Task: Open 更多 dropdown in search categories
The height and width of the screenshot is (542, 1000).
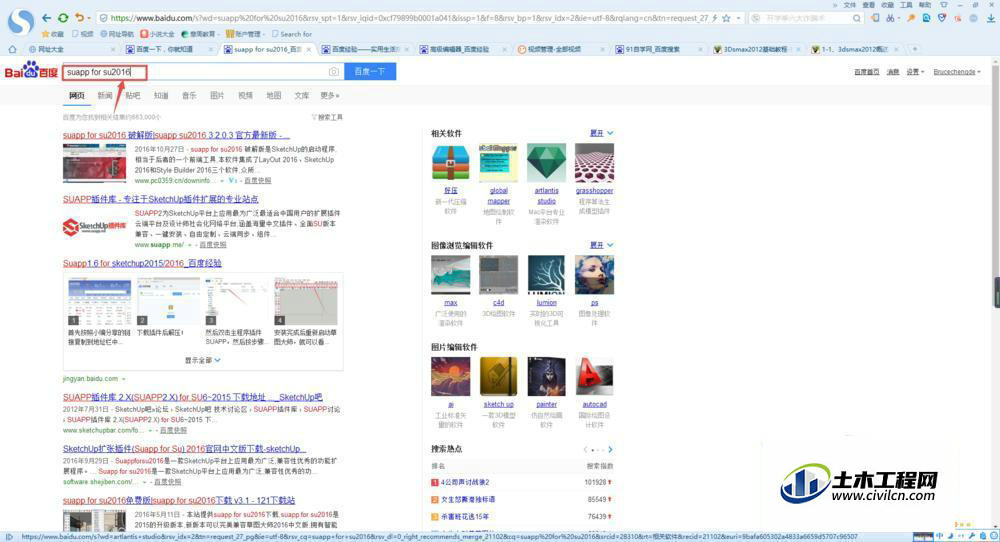Action: point(330,96)
